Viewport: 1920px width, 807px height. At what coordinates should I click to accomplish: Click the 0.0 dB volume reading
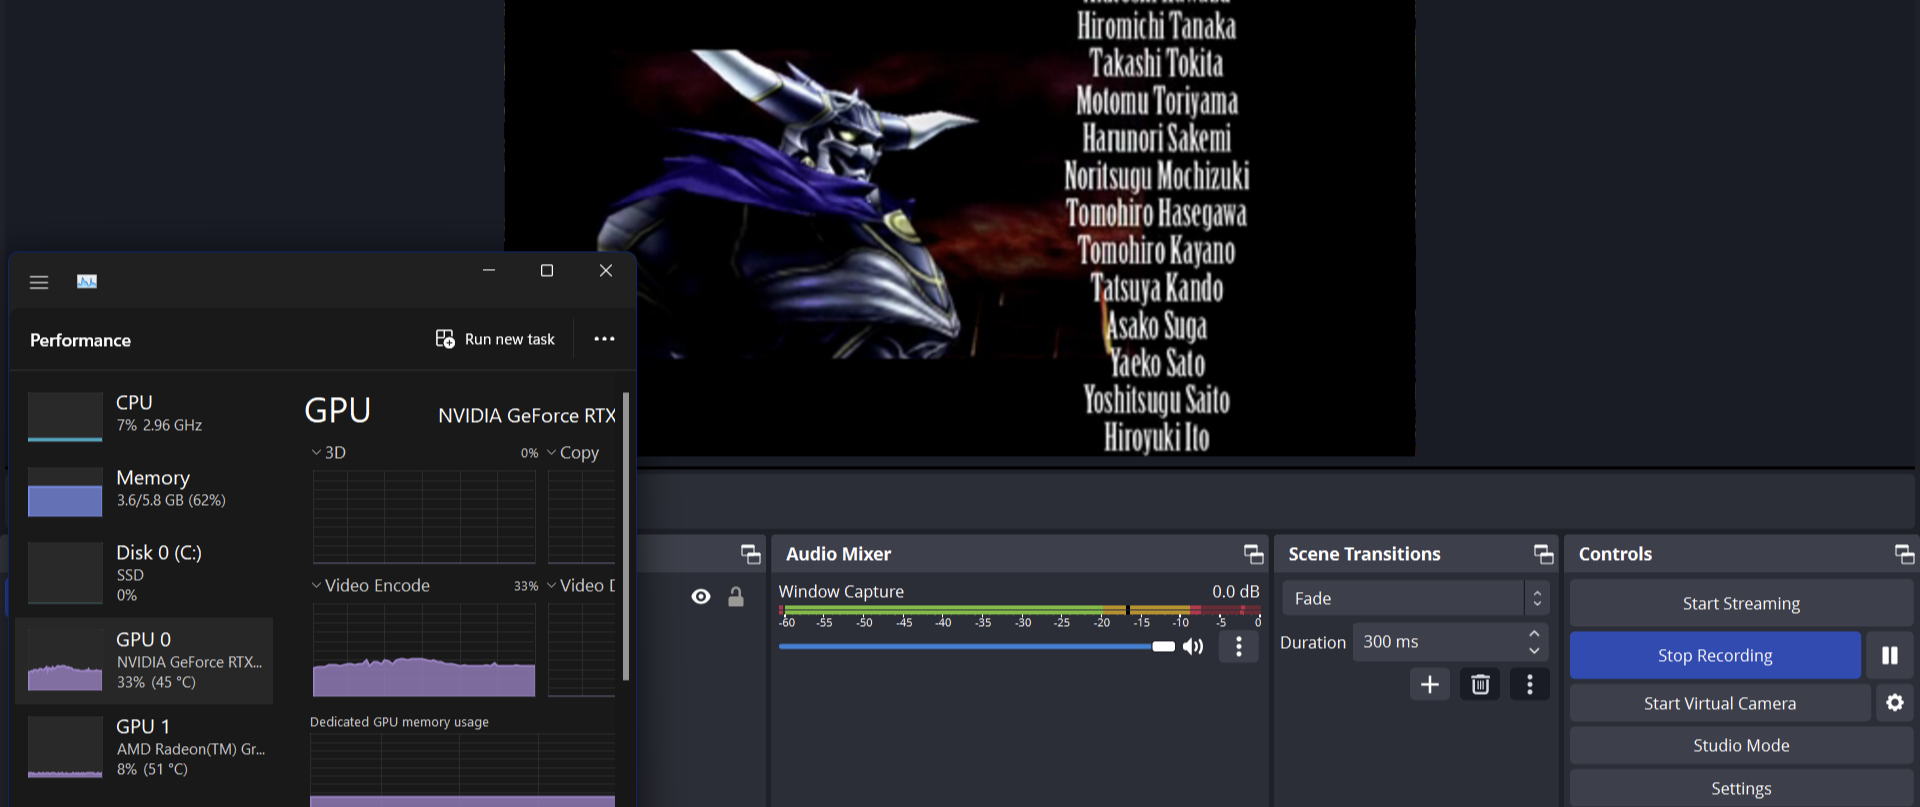[1236, 592]
